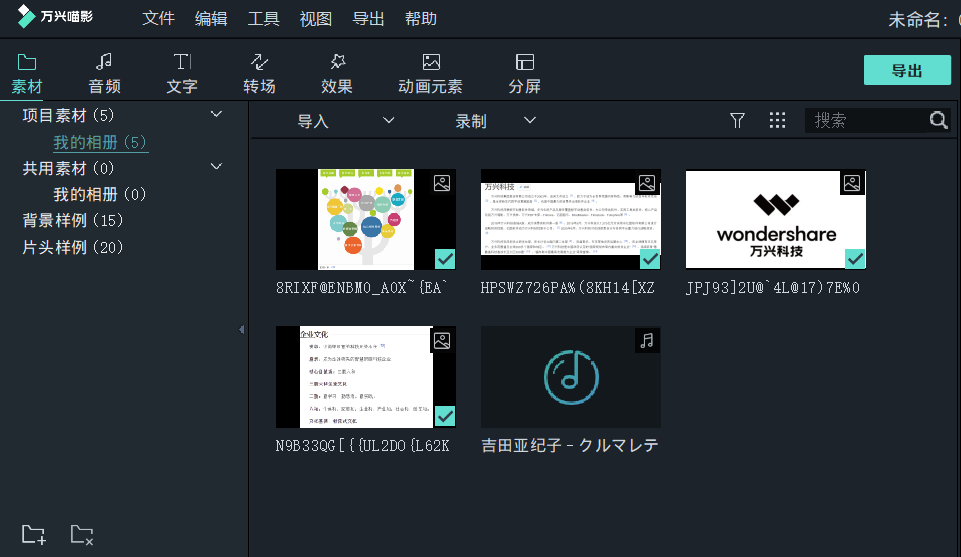961x557 pixels.
Task: Click the 万兴喵影 app logo
Action: (55, 17)
